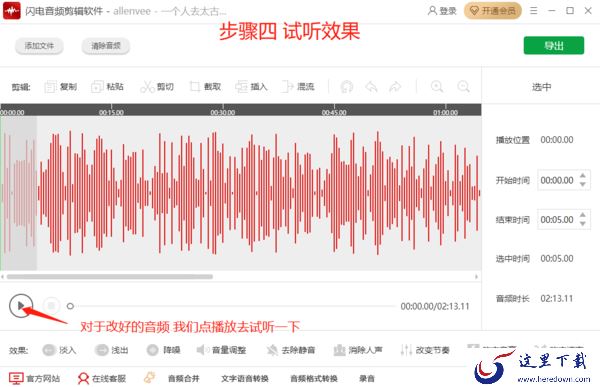Select the 混流 mix tool
600x387 pixels.
click(x=298, y=87)
